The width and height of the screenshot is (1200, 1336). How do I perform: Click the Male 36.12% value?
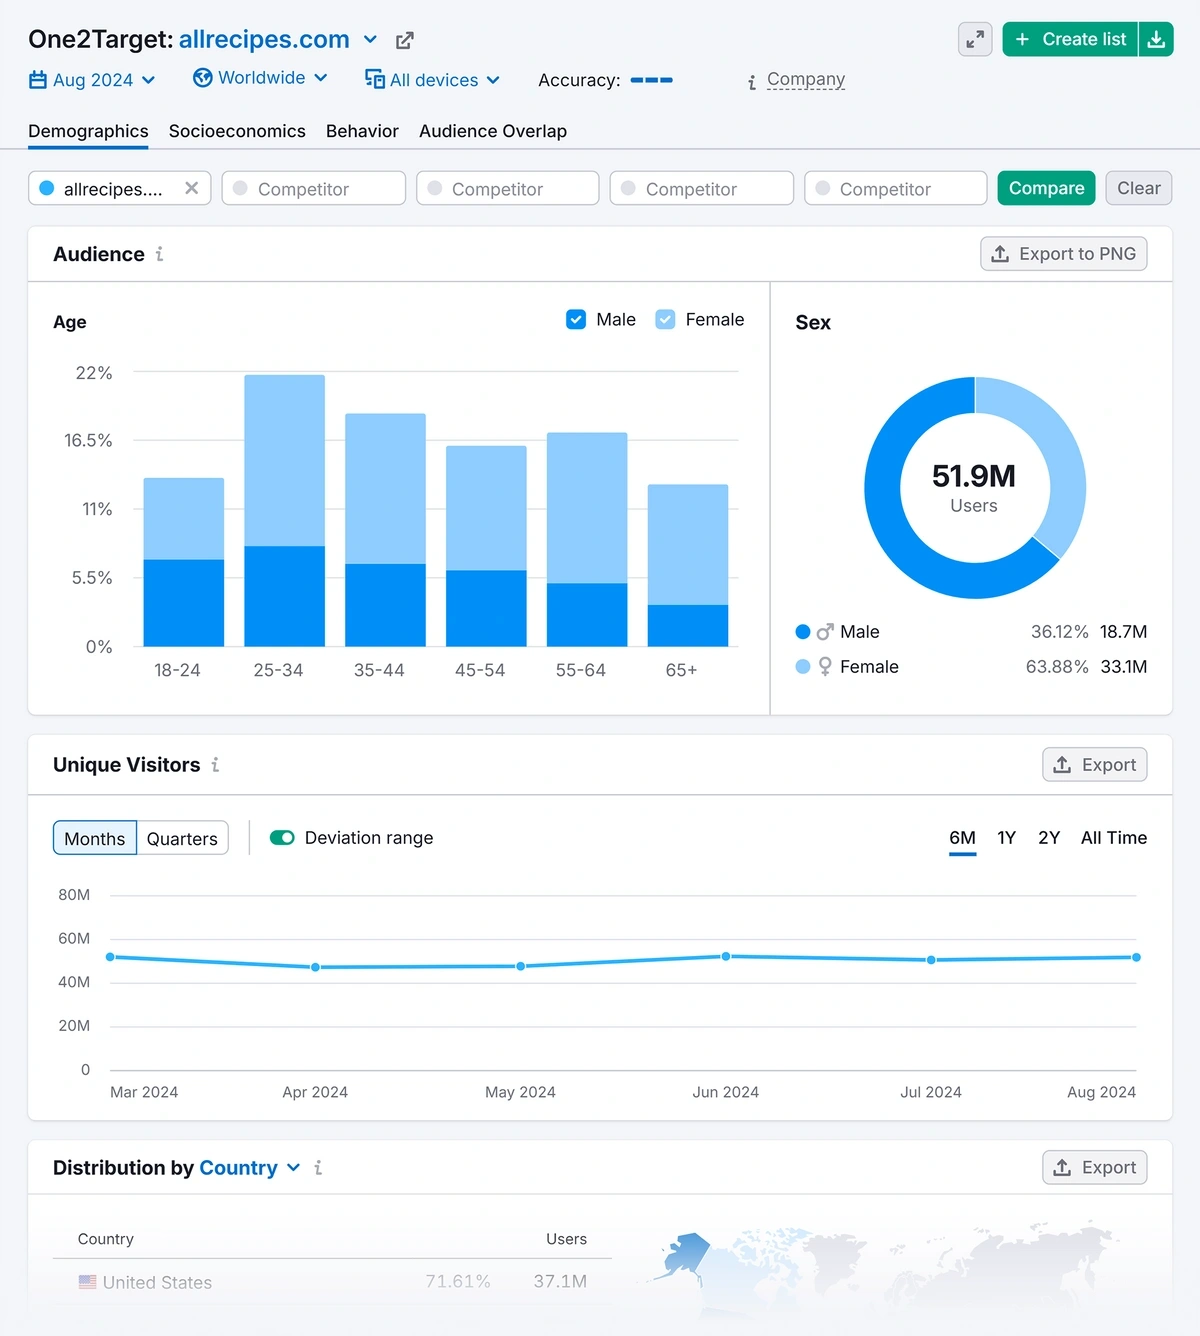[1060, 632]
